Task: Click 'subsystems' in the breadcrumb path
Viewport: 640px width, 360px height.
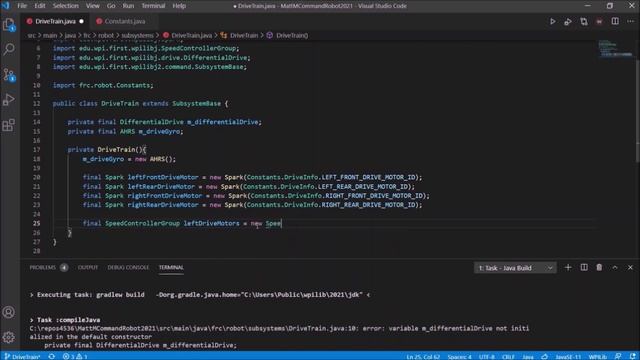Action: pos(137,36)
